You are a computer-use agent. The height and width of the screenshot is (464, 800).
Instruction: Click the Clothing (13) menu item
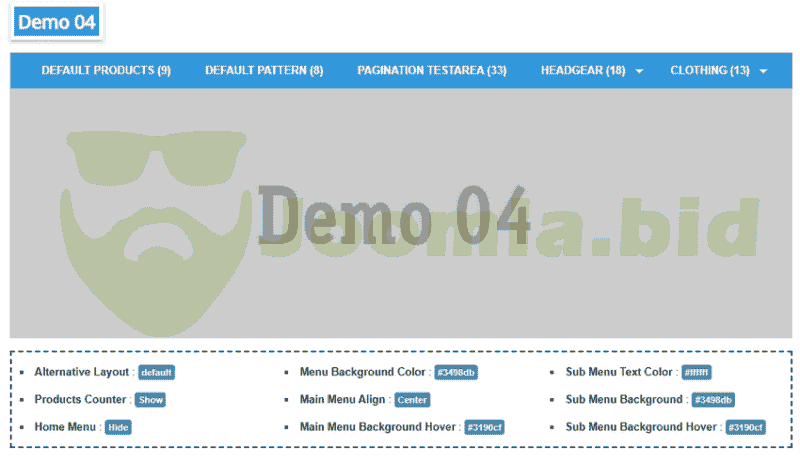pos(710,71)
